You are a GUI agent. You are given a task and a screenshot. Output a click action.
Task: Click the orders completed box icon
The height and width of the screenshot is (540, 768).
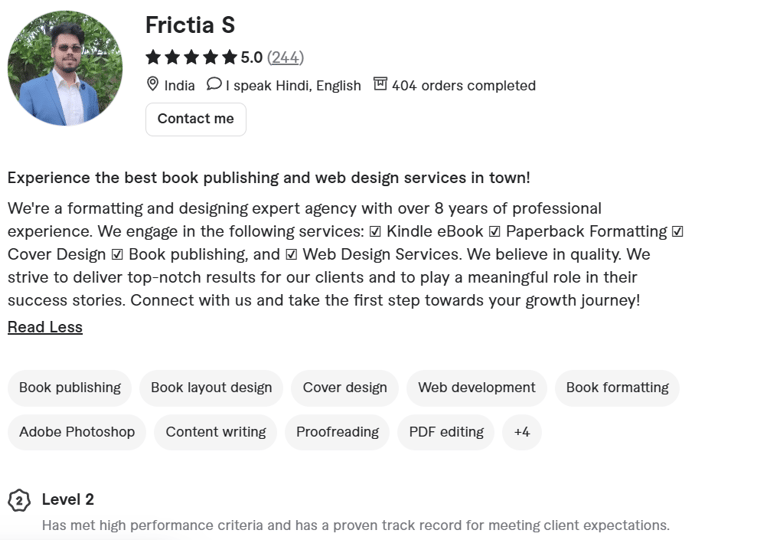click(380, 84)
